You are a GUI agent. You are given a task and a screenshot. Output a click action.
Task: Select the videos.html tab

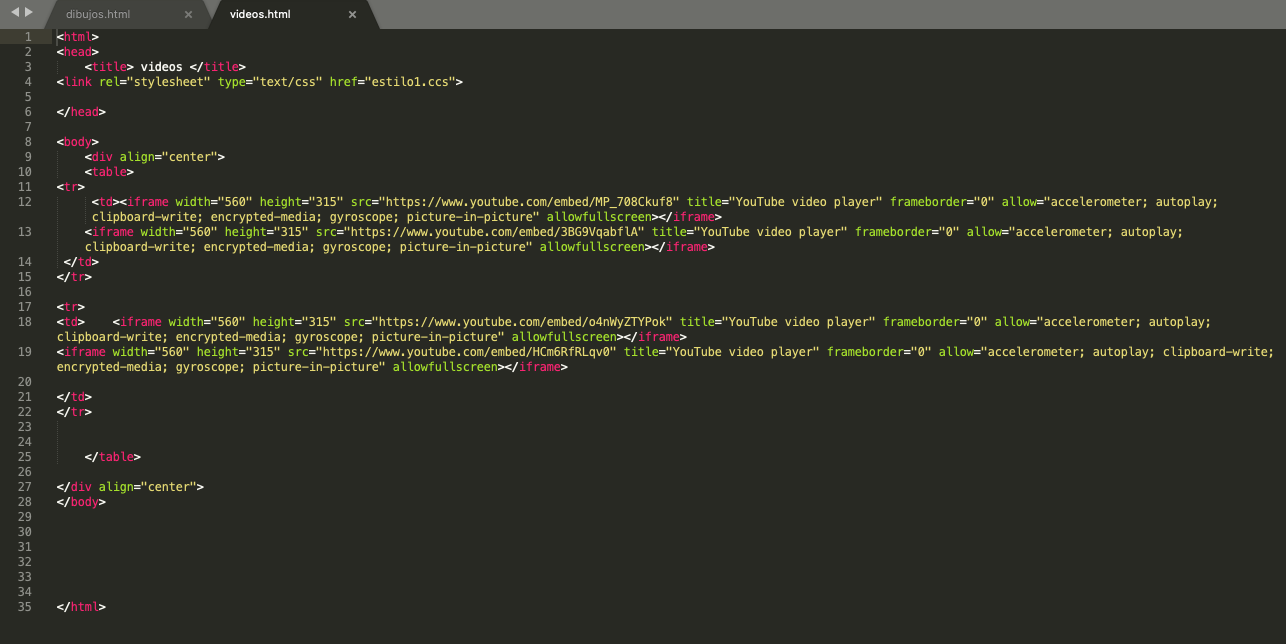click(x=260, y=15)
